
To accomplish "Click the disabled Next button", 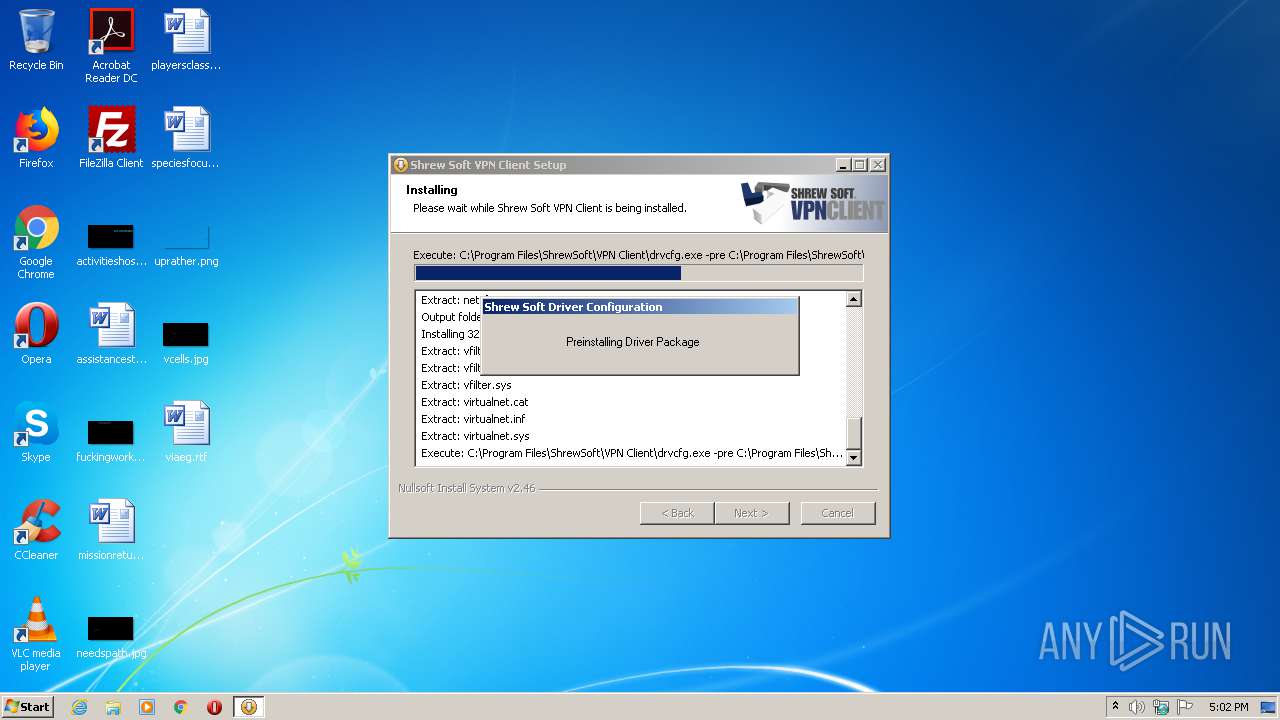I will point(751,513).
